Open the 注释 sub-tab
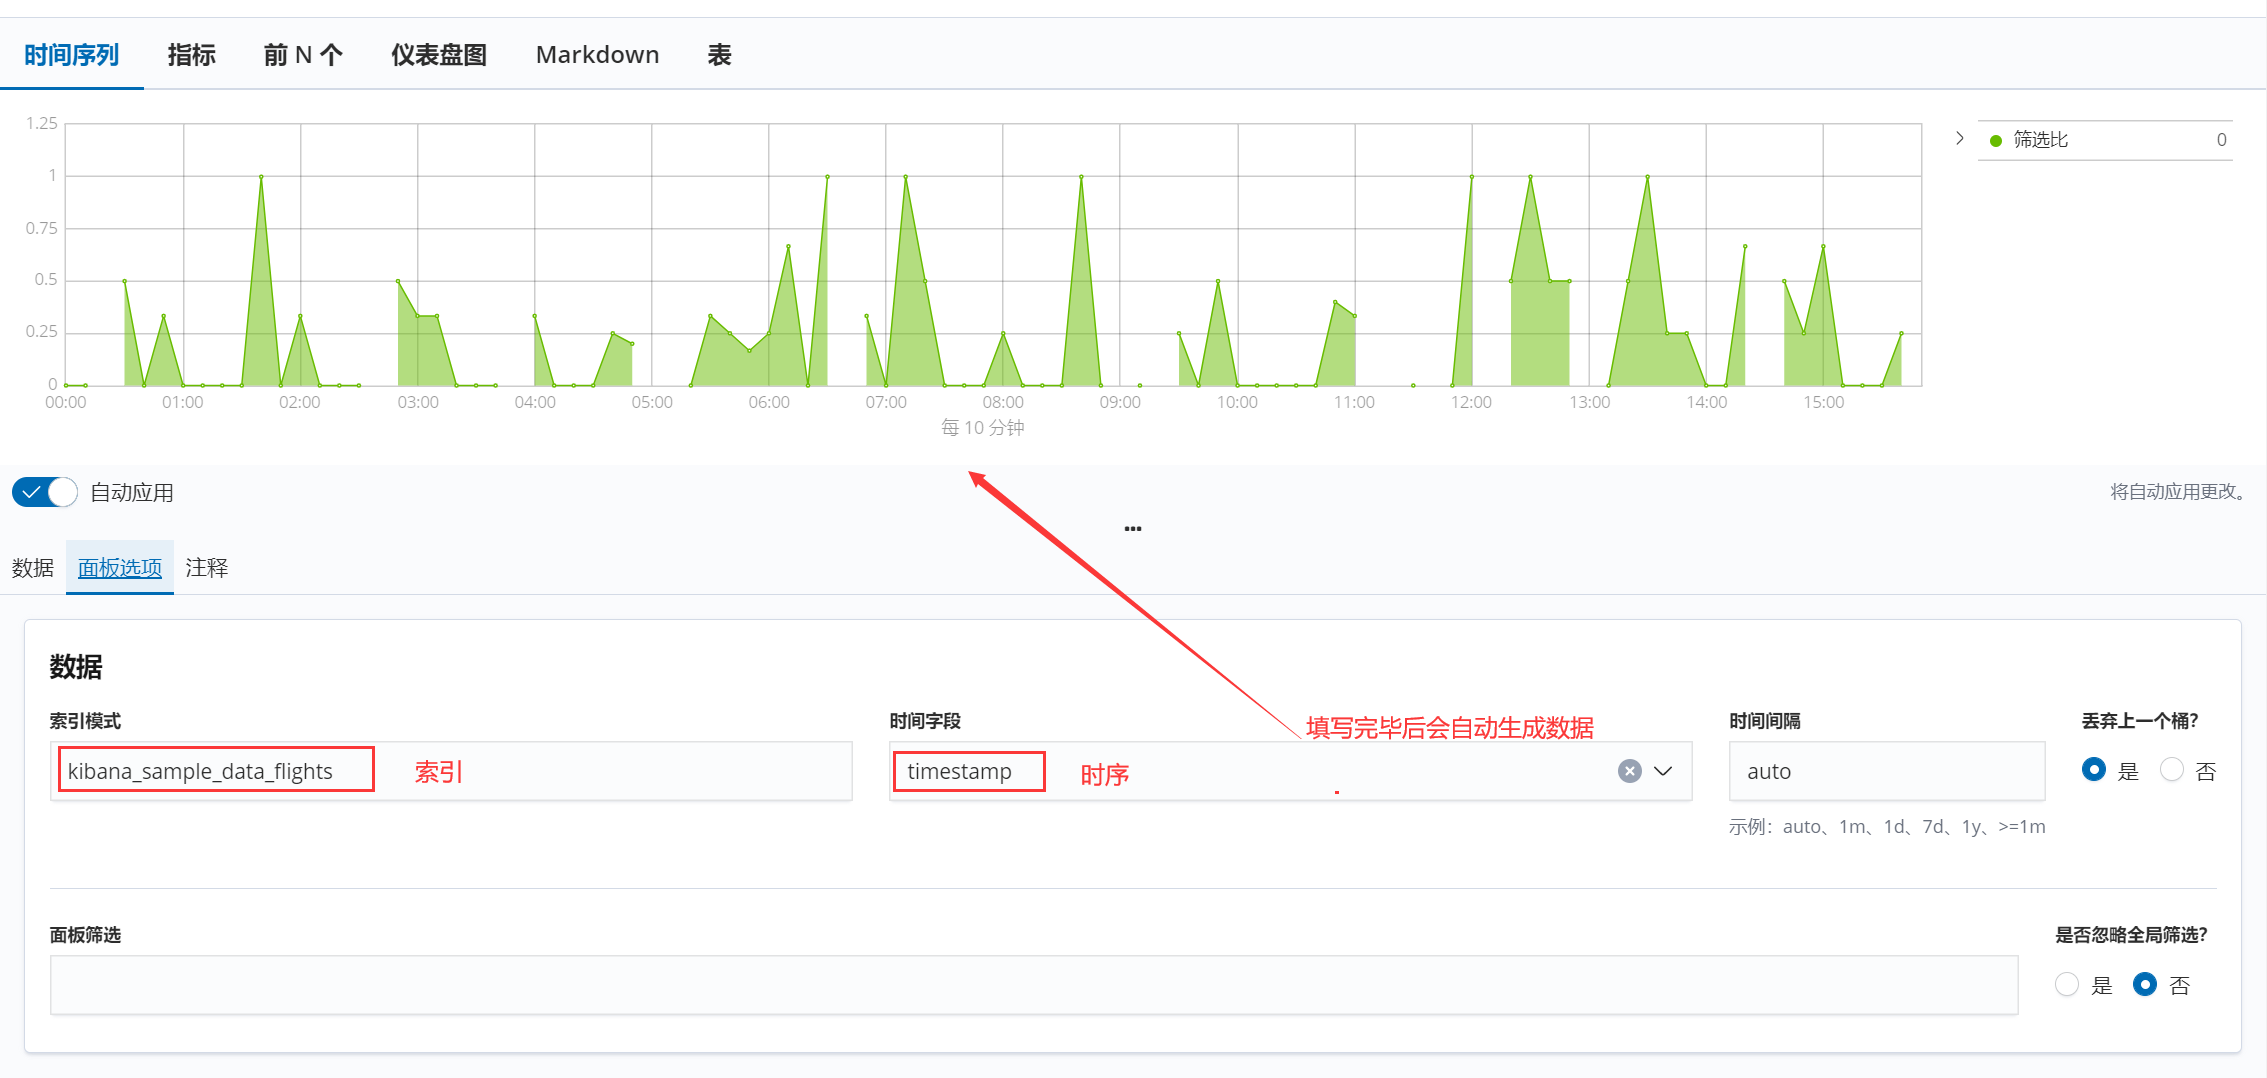Viewport: 2267px width, 1078px height. (x=207, y=568)
